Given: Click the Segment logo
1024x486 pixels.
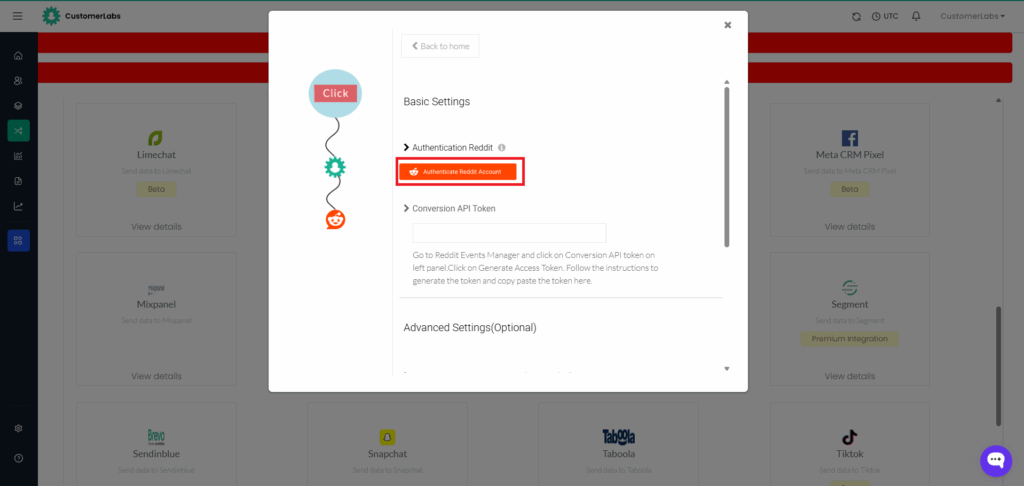Looking at the screenshot, I should [850, 287].
